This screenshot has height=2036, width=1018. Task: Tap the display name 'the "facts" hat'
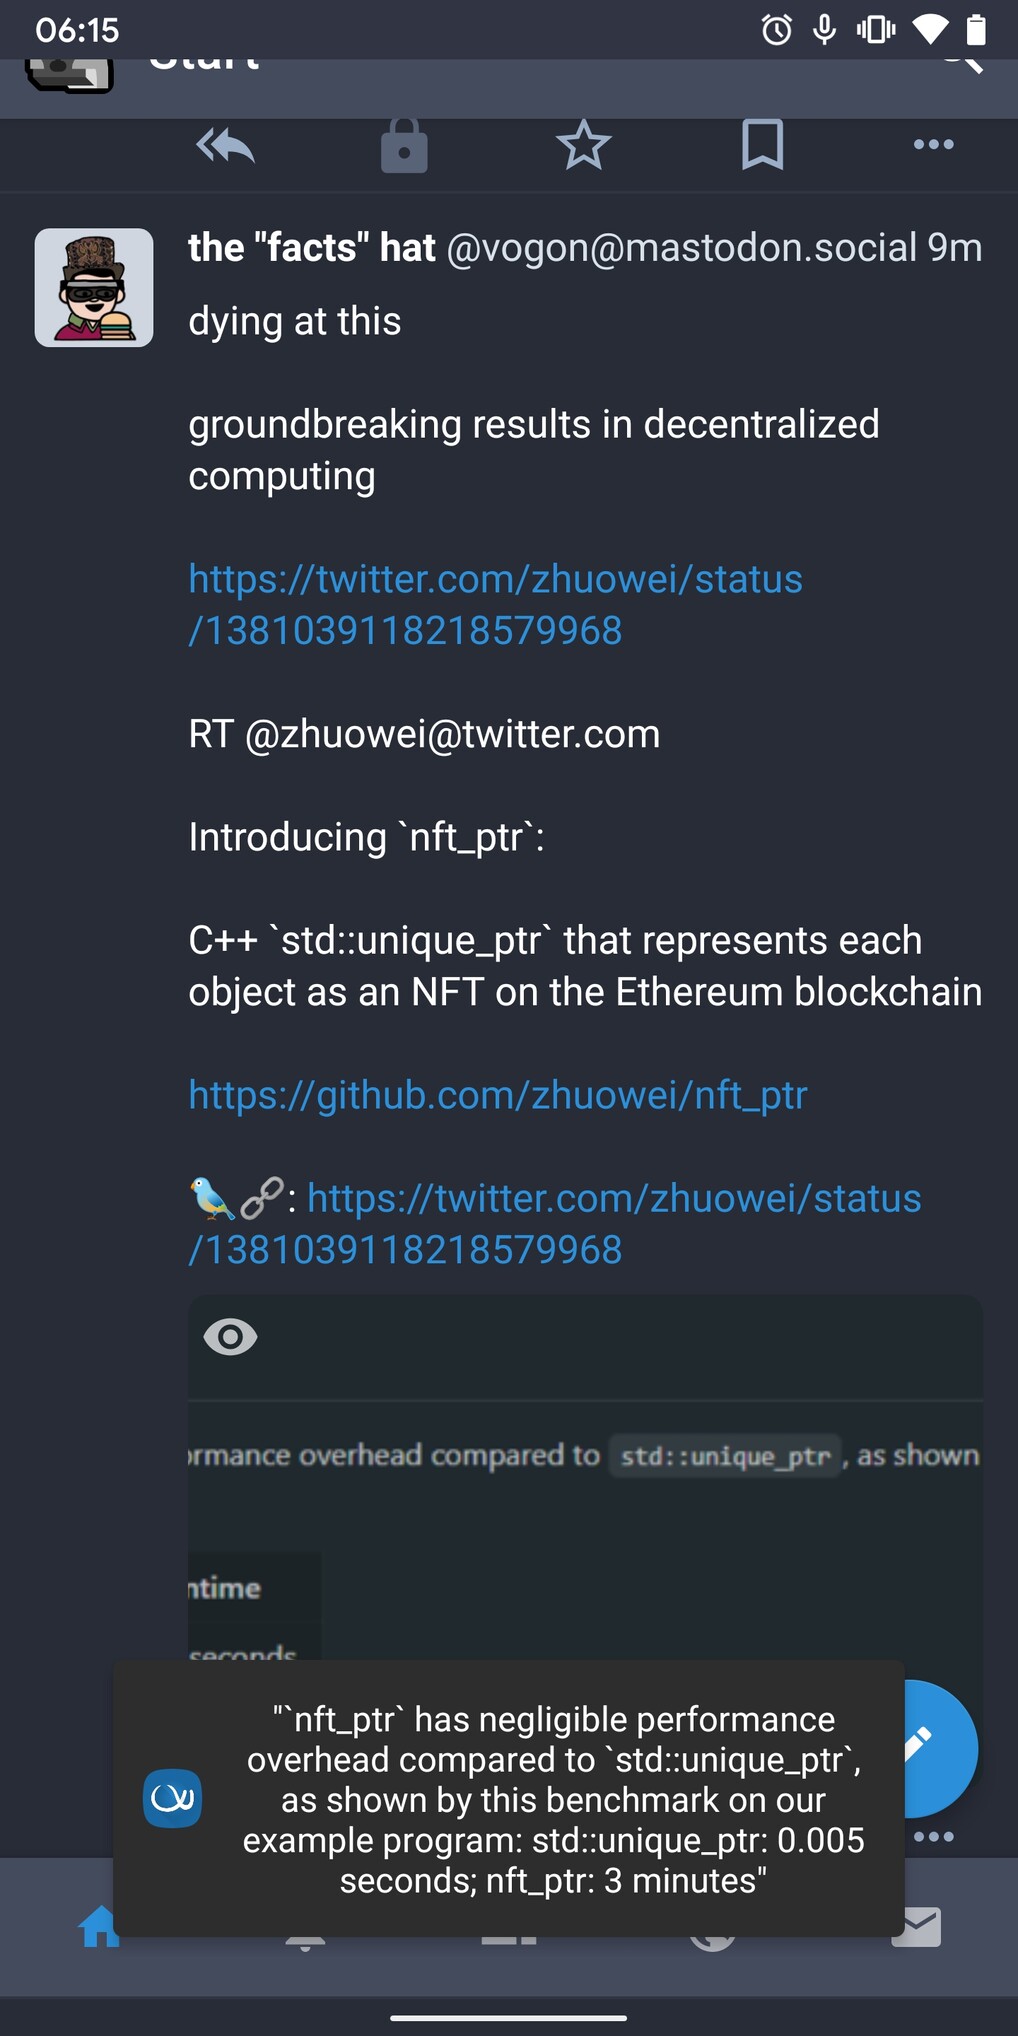311,248
